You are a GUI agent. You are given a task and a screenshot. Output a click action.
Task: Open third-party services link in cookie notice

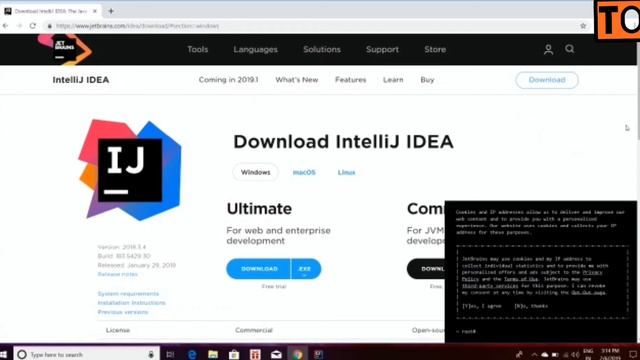click(490, 286)
